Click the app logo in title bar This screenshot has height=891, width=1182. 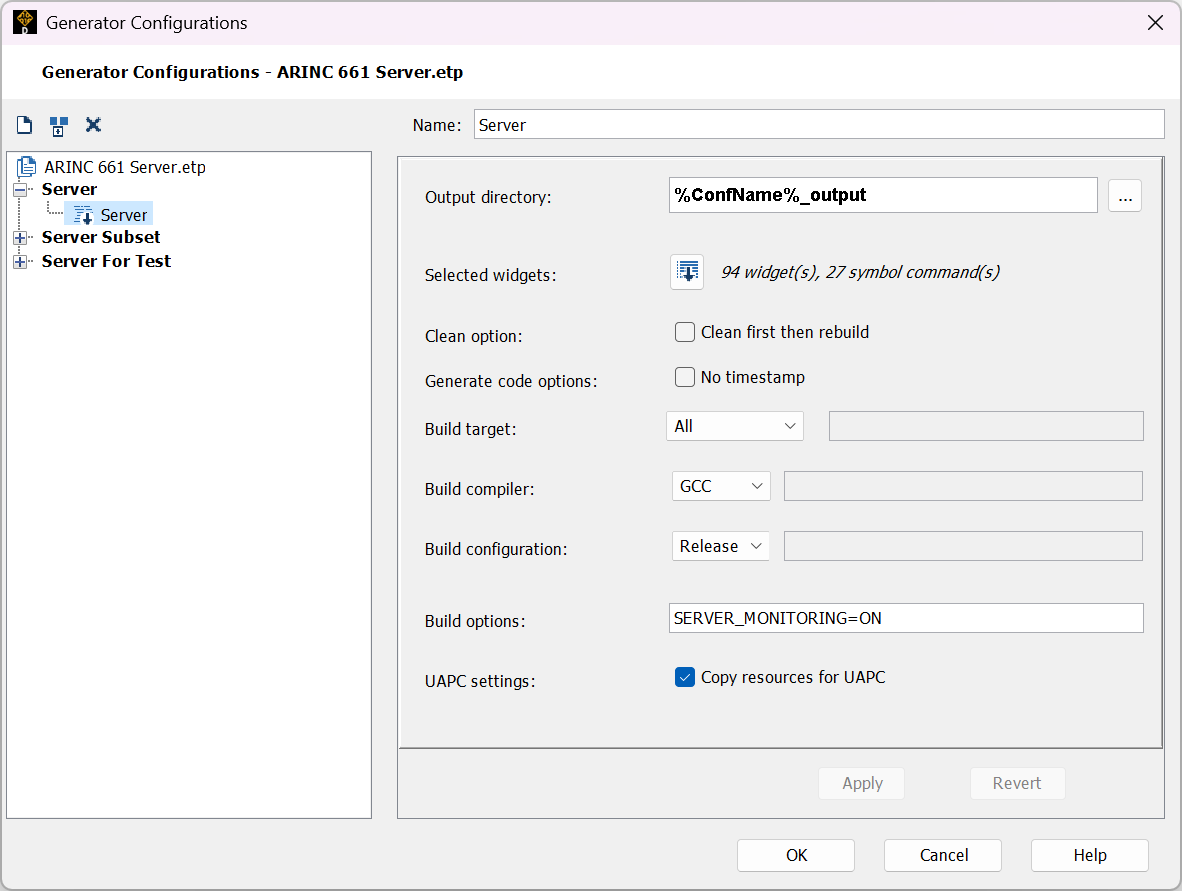(25, 22)
